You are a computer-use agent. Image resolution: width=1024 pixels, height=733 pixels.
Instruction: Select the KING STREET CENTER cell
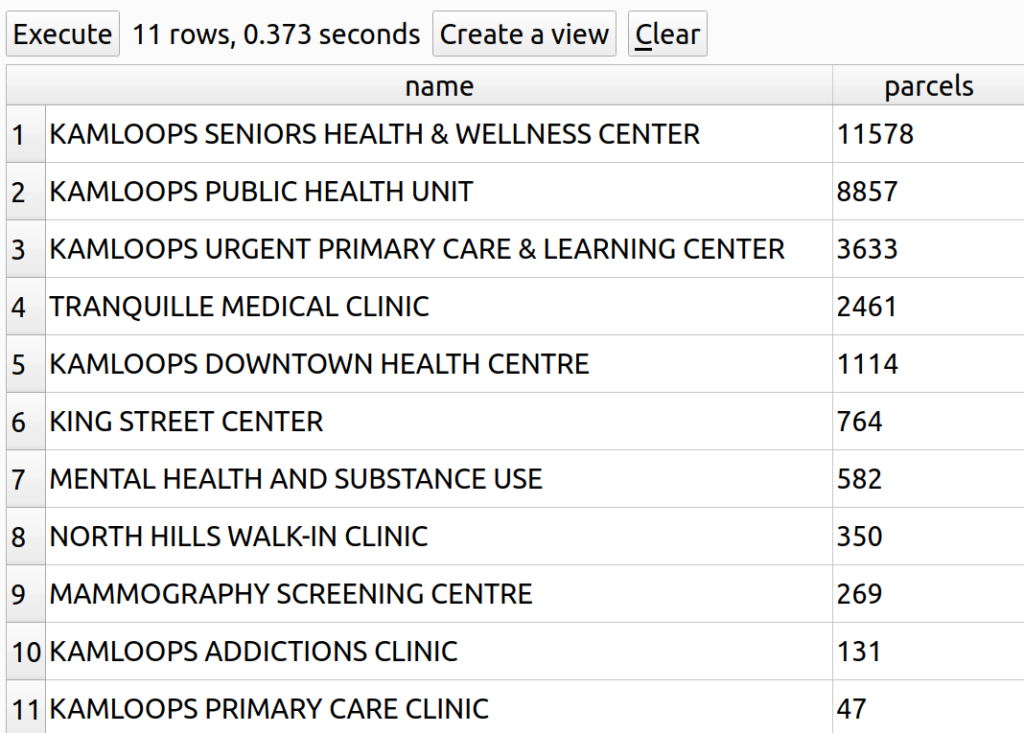(x=186, y=421)
